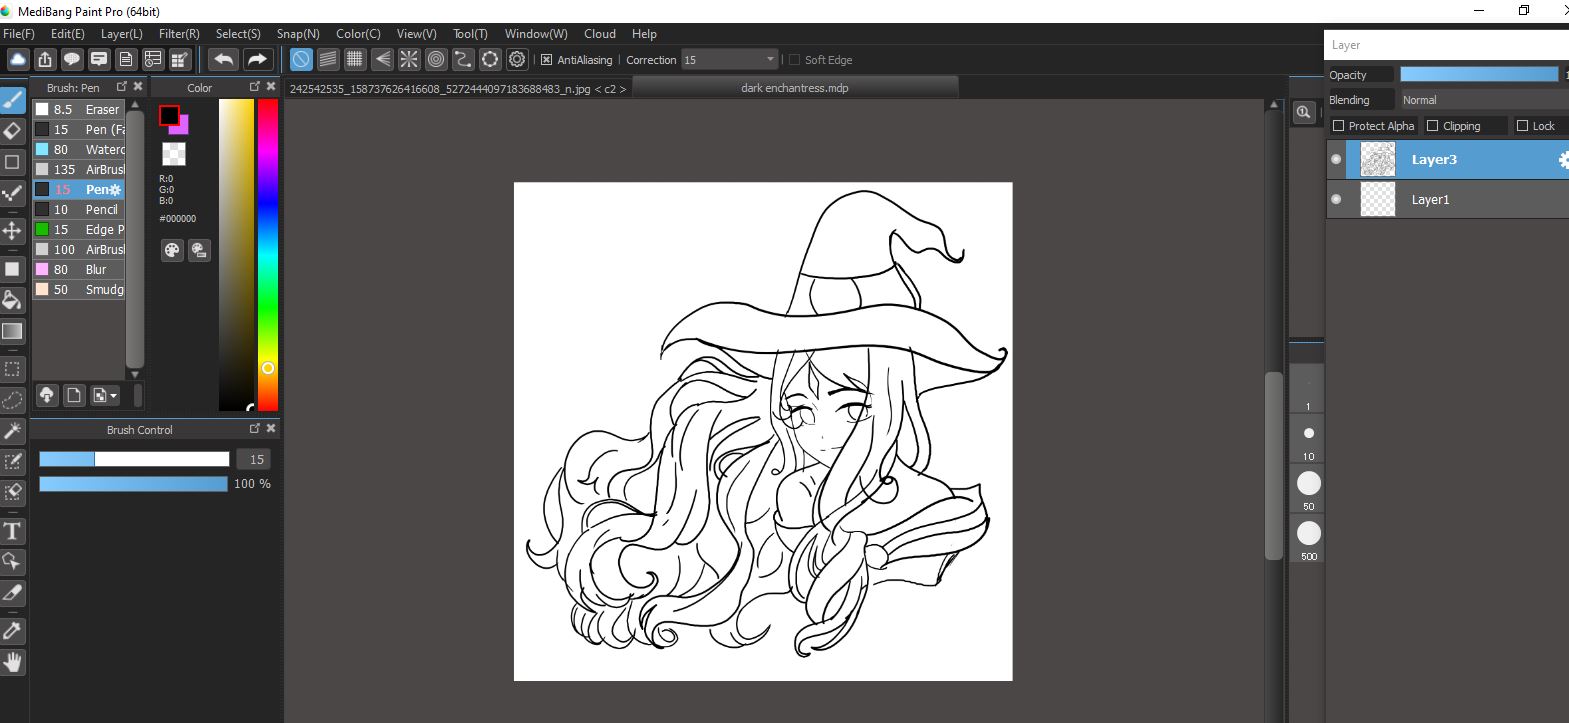Open the brush list options dropdown button
The image size is (1569, 723).
(105, 396)
